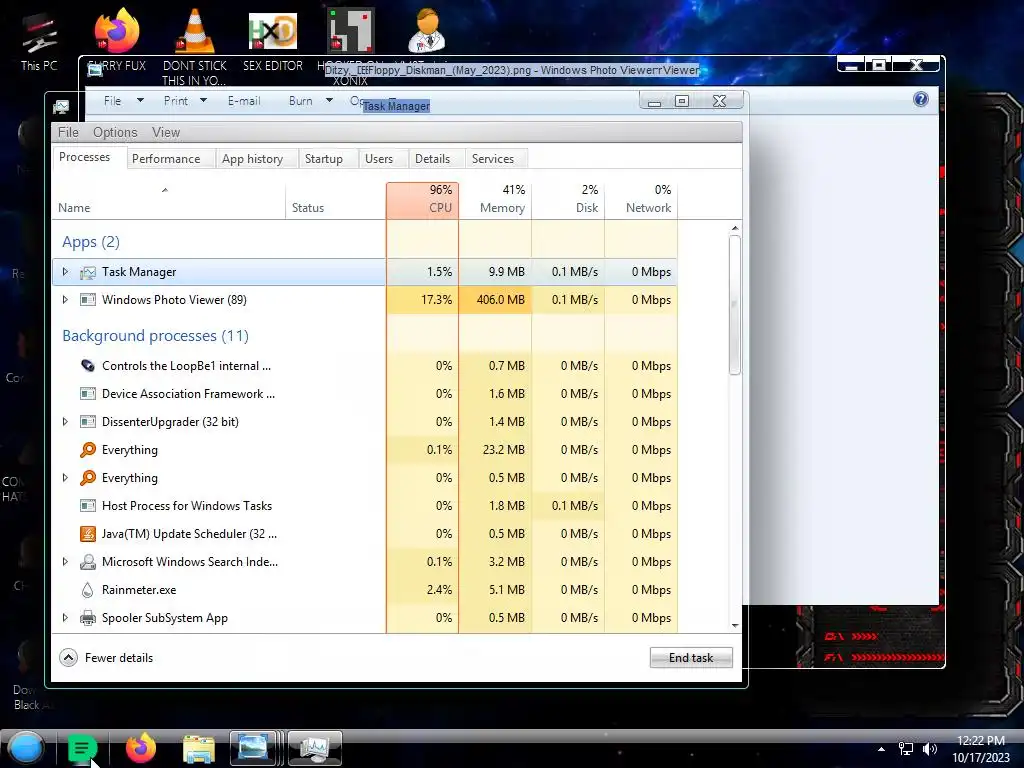Image resolution: width=1024 pixels, height=768 pixels.
Task: Open Firefox from the taskbar
Action: coord(140,748)
